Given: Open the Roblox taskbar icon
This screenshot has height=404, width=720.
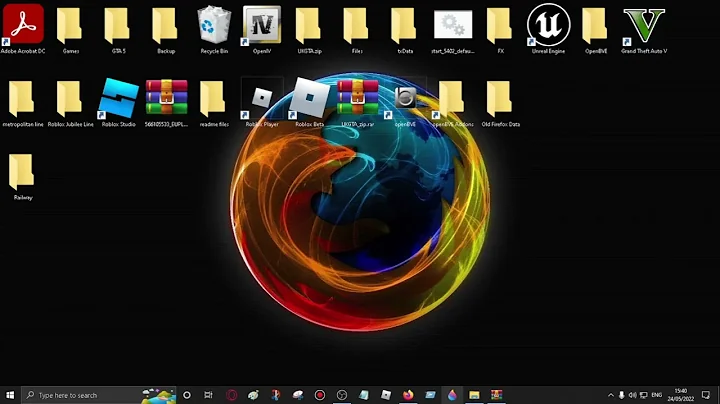Looking at the screenshot, I should 386,395.
